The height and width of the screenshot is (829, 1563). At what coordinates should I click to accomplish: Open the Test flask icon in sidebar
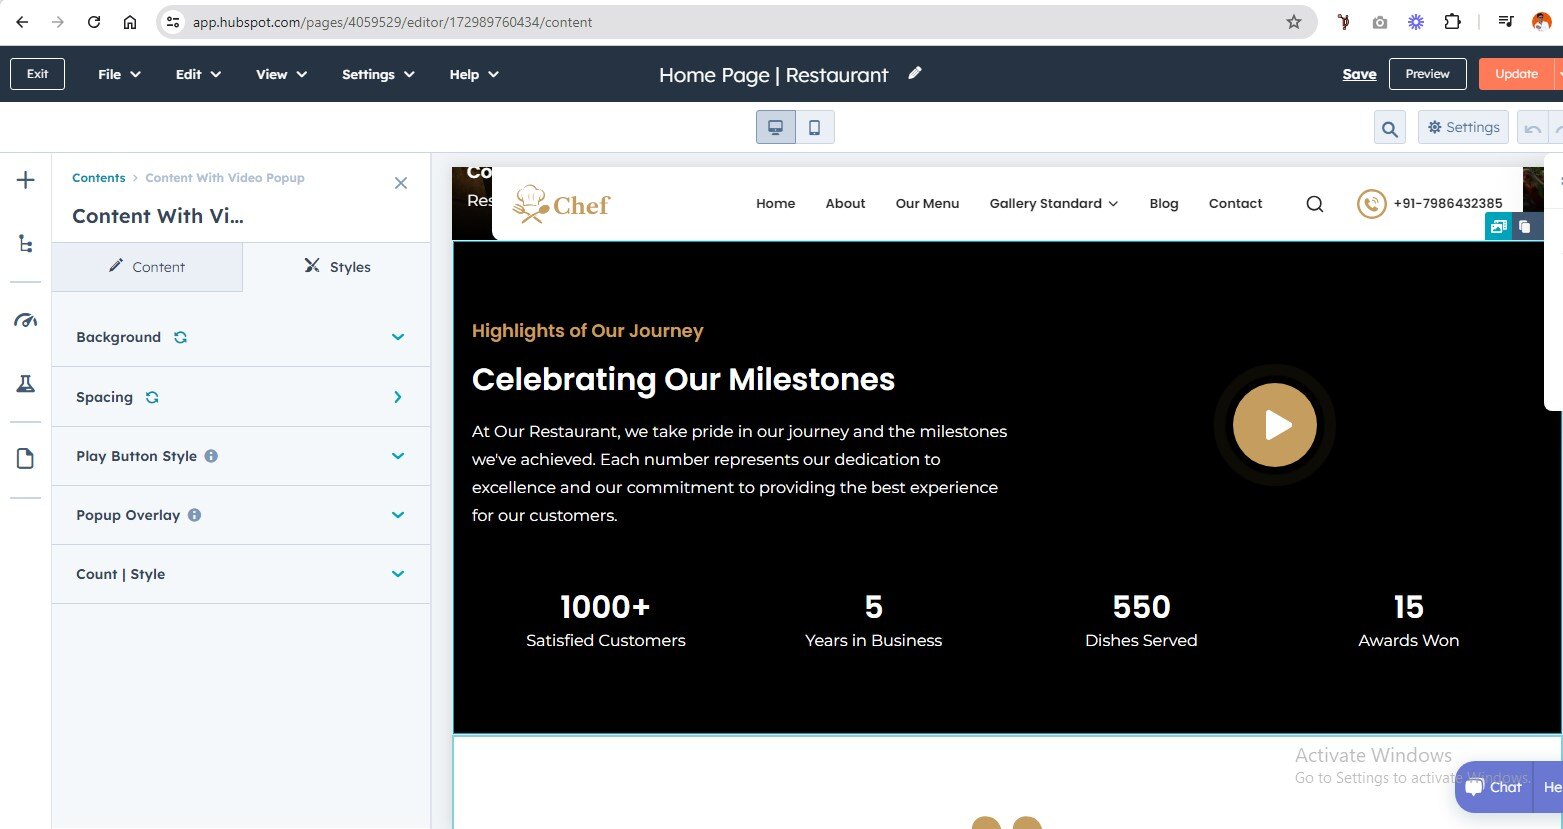pos(26,384)
